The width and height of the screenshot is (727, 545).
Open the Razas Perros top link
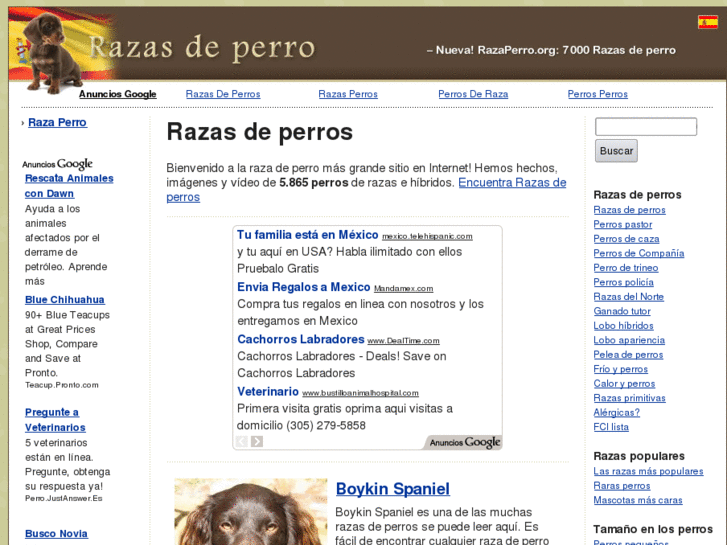(348, 94)
